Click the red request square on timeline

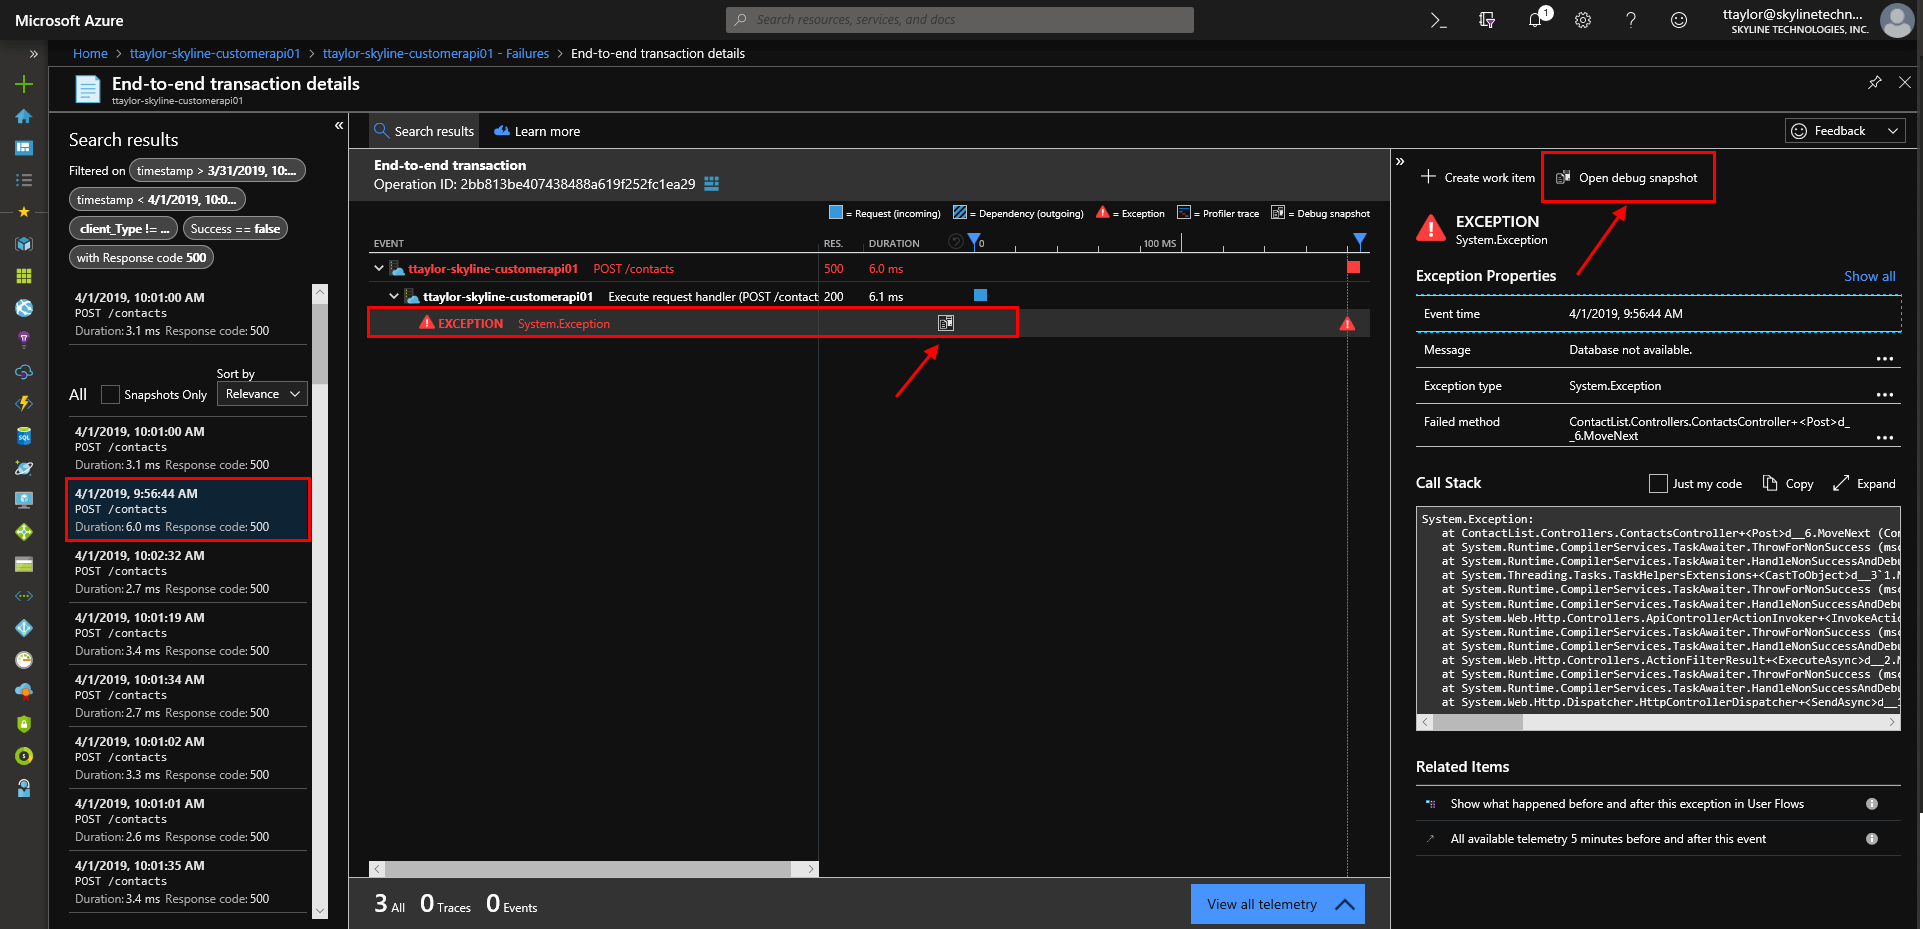(x=1353, y=267)
